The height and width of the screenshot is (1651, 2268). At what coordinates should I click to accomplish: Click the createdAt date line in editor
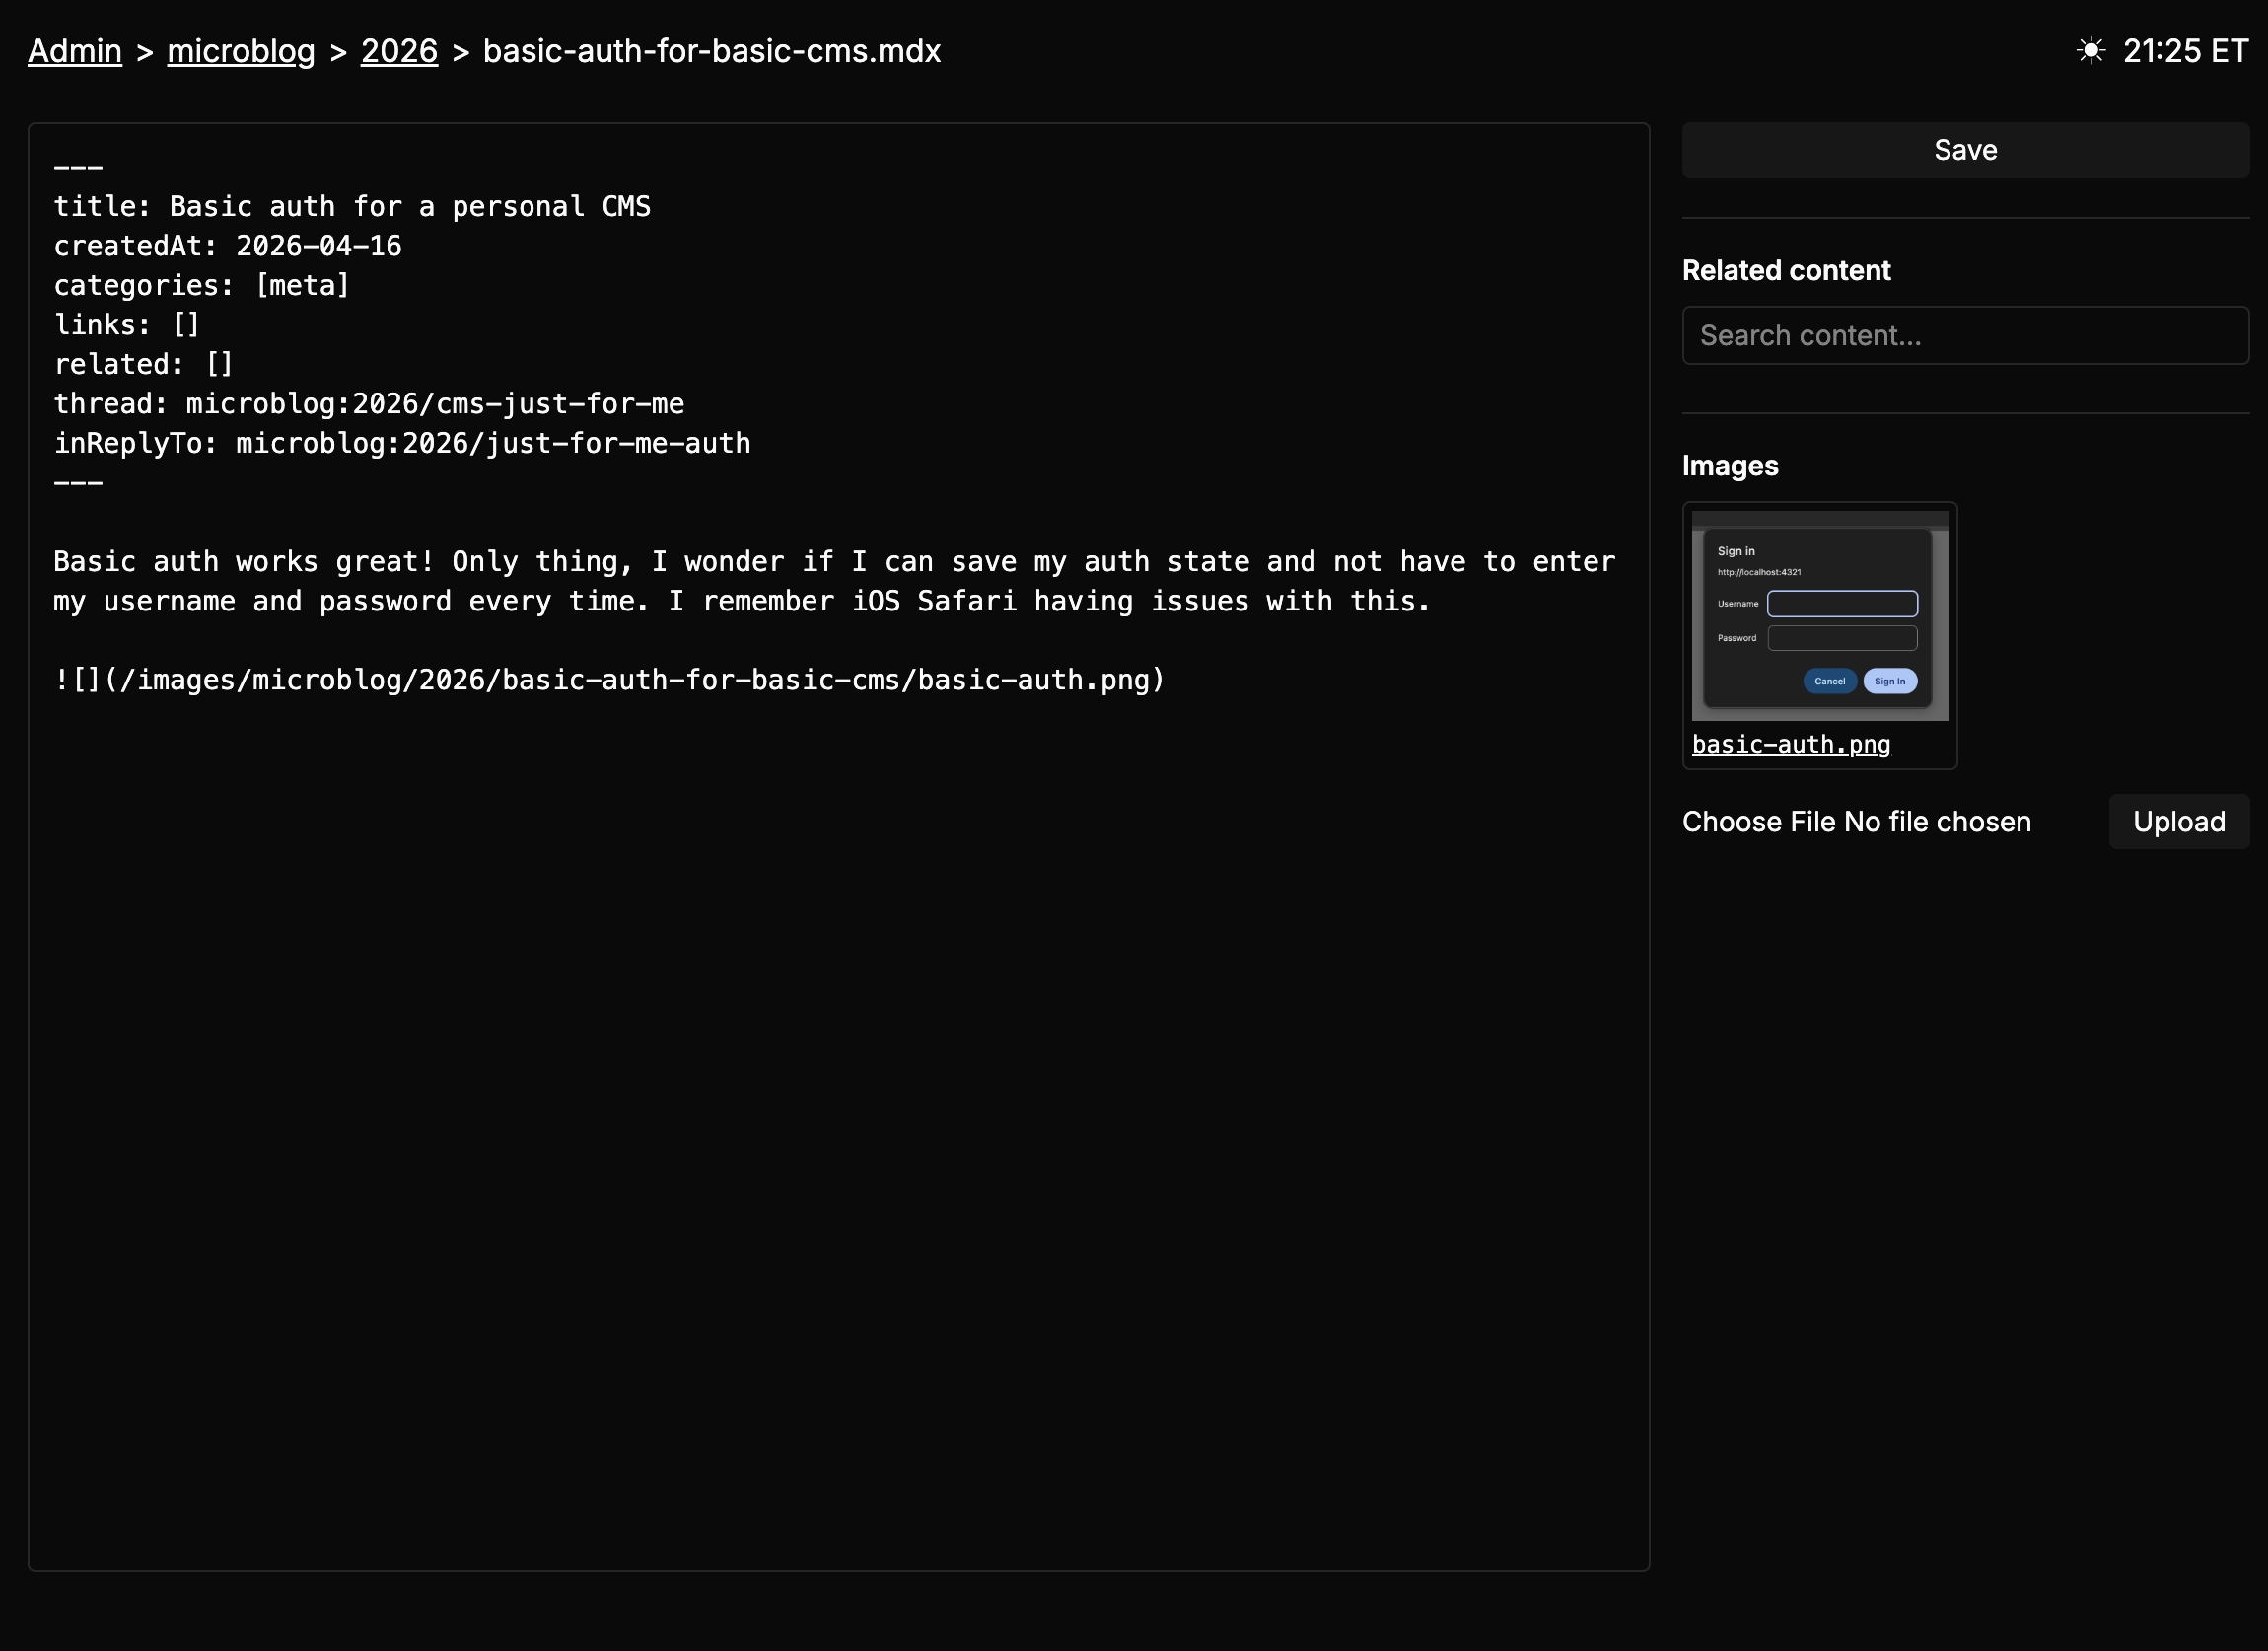click(228, 246)
